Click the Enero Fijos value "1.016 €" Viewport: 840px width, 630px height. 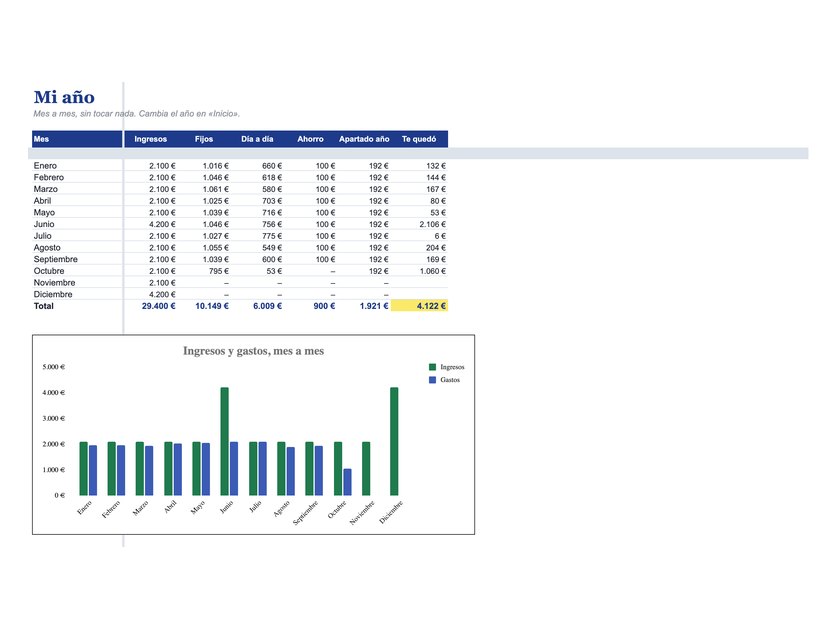(x=216, y=166)
